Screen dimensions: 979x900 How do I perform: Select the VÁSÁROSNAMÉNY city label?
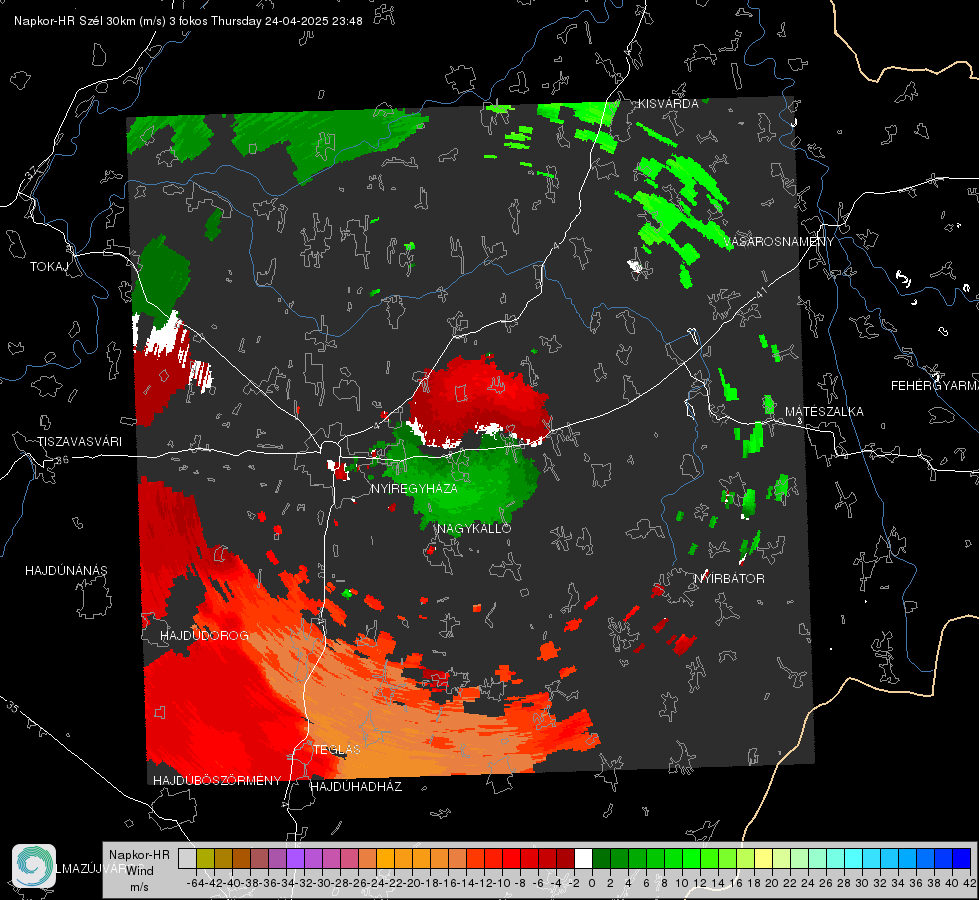(779, 242)
